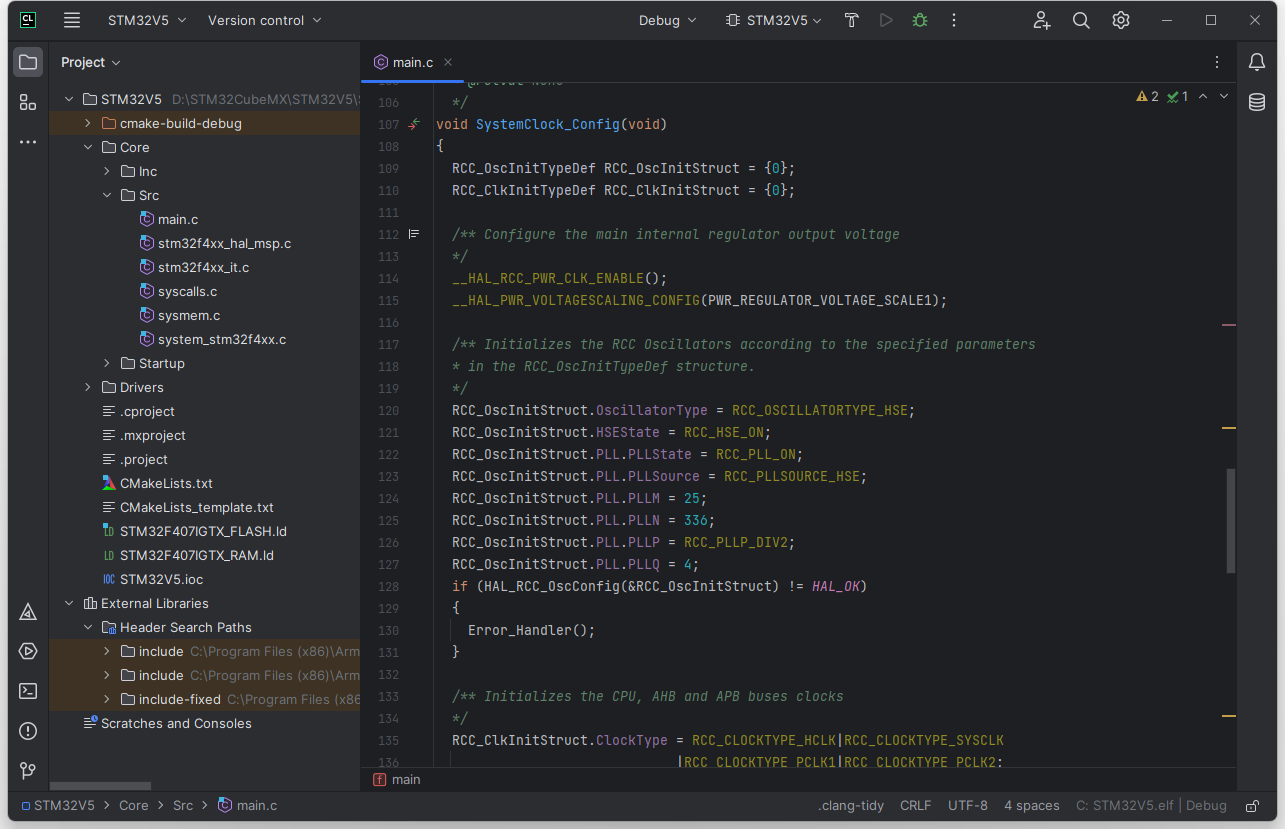Image resolution: width=1285 pixels, height=829 pixels.
Task: Show the Notifications panel
Action: pos(1257,62)
